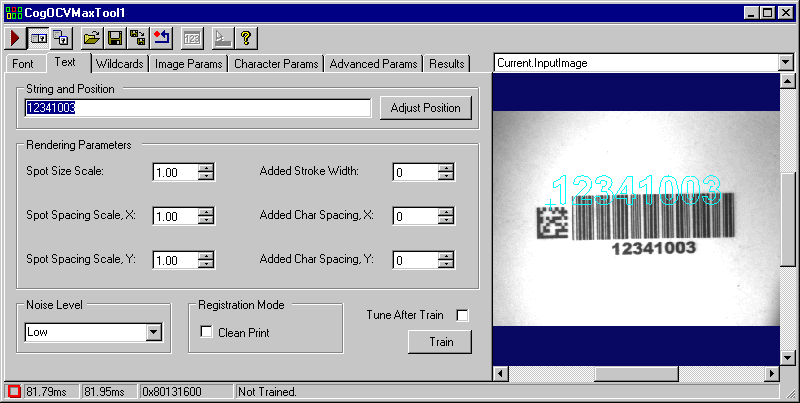The height and width of the screenshot is (403, 800).
Task: Decrease Added Char Spacing Y value
Action: (x=446, y=264)
